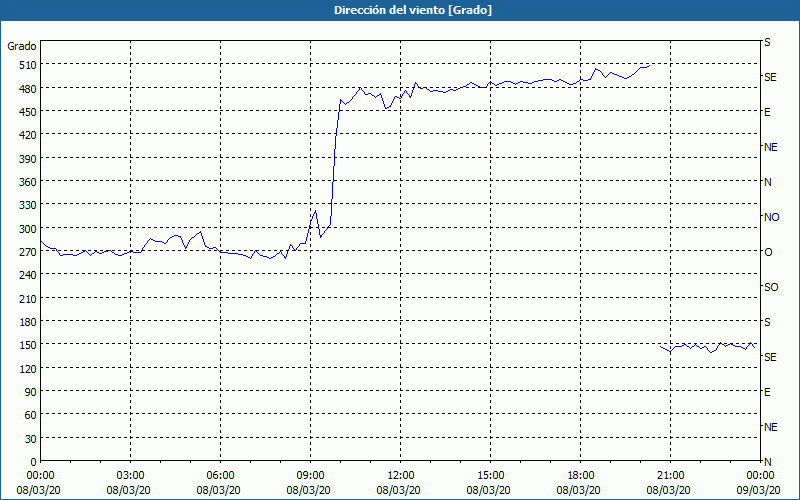800x500 pixels.
Task: Click the 'N' compass label level with 360
Action: (767, 182)
